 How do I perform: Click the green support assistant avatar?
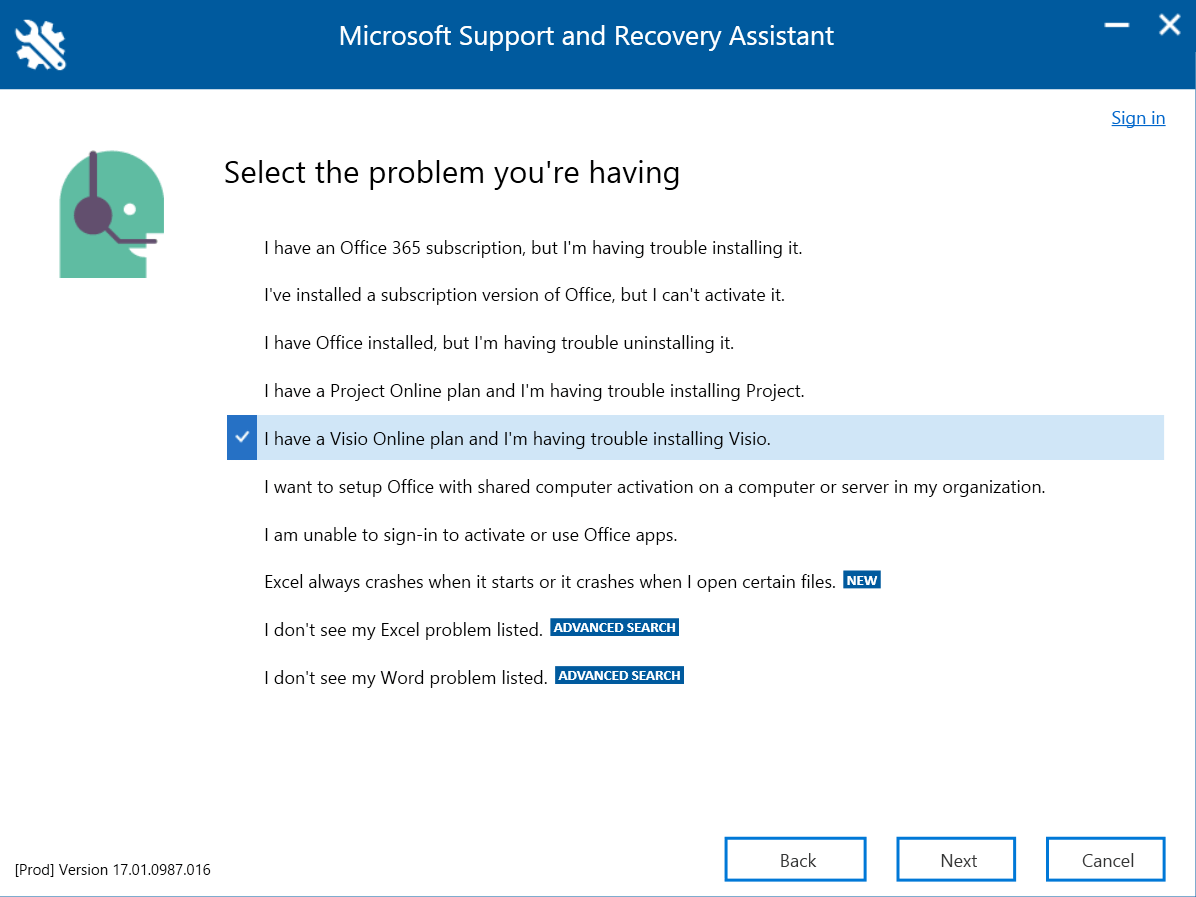(x=110, y=212)
